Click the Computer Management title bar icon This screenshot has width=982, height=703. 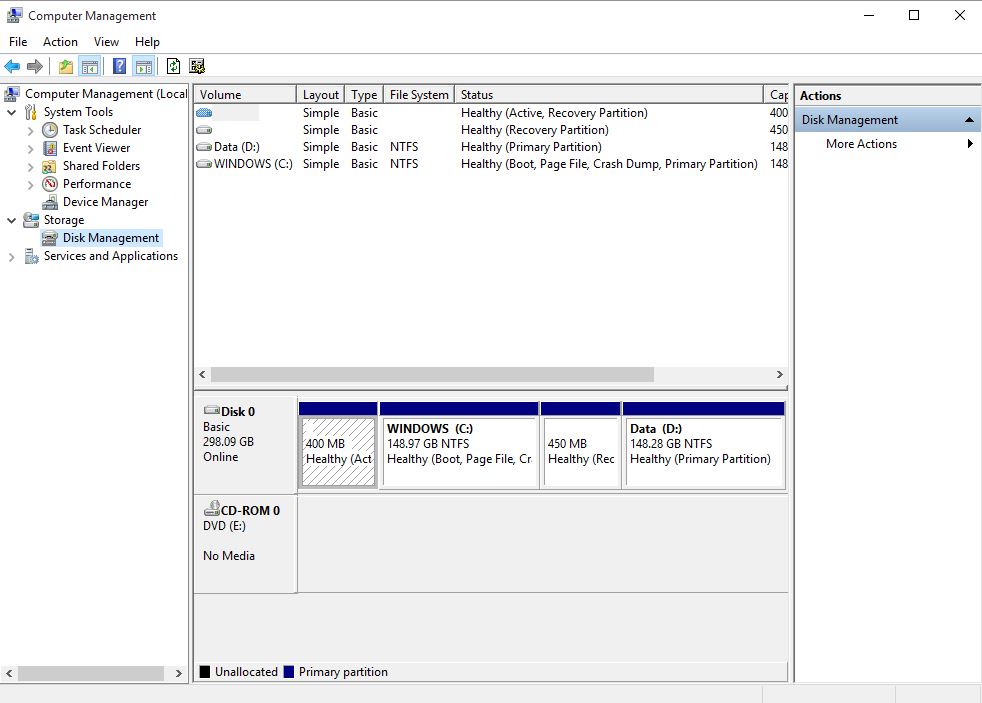click(14, 15)
